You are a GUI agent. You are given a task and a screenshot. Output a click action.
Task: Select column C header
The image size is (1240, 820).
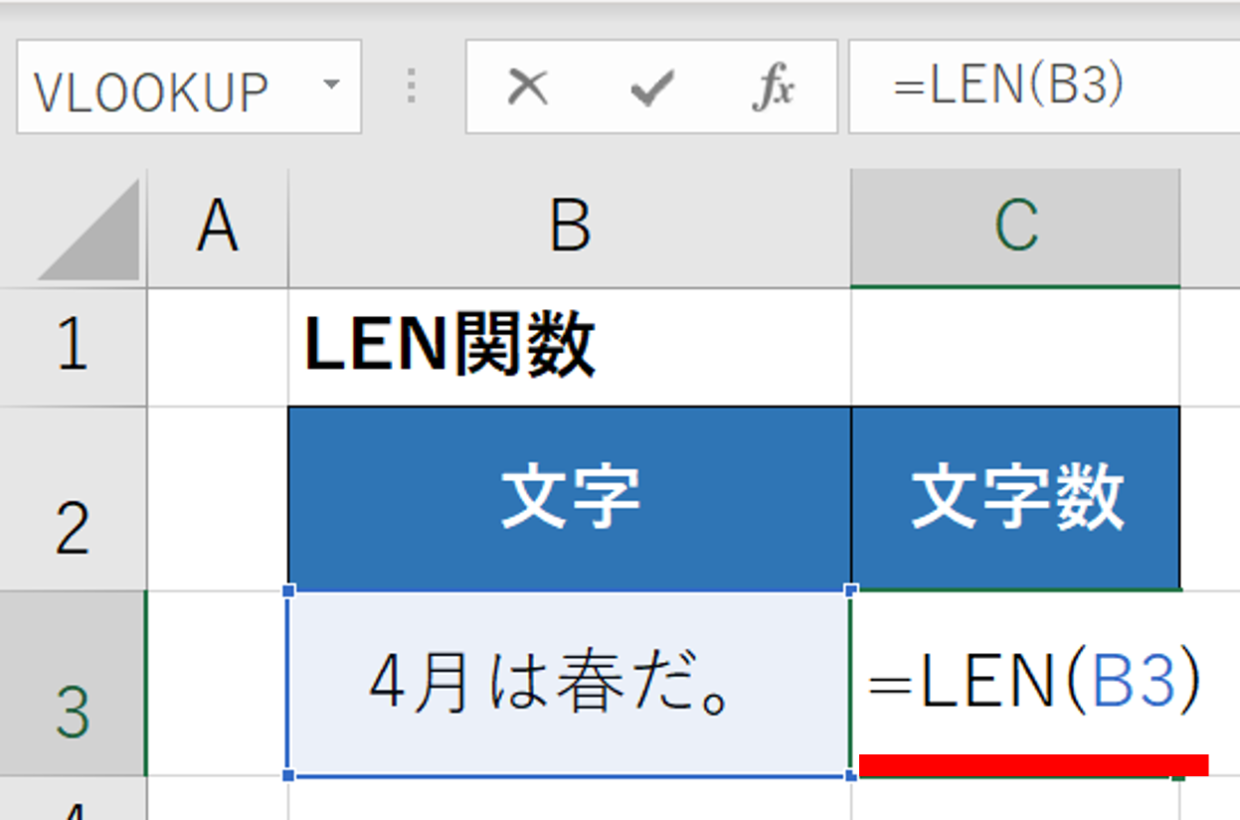click(x=1015, y=228)
